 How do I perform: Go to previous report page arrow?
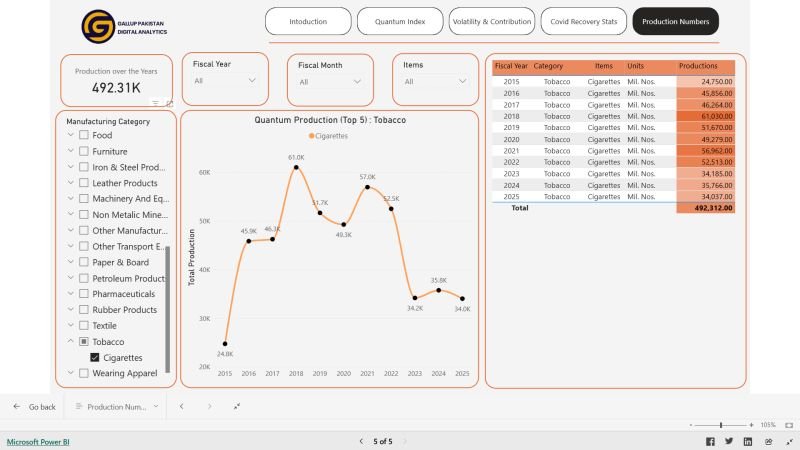click(360, 441)
